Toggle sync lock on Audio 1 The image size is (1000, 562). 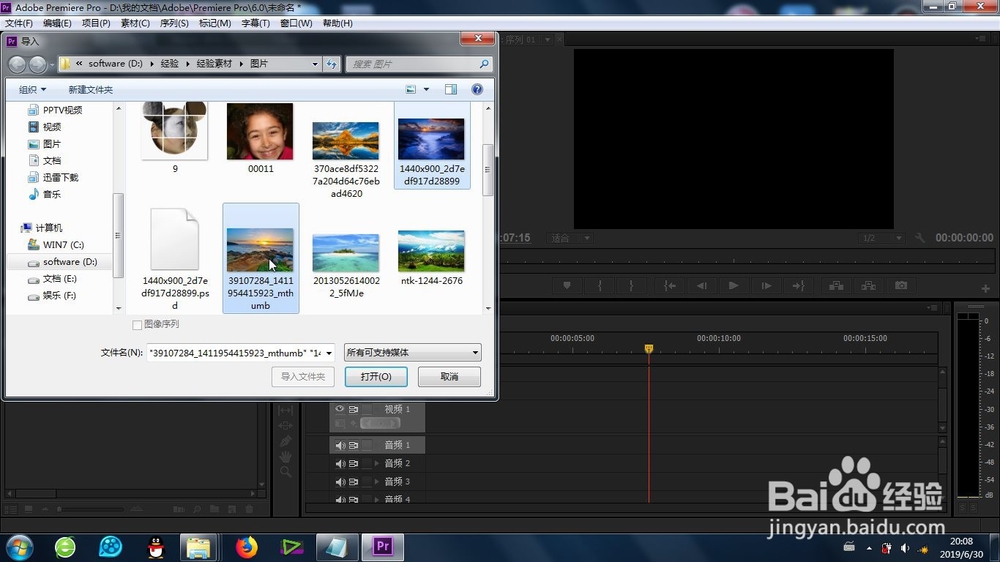(353, 445)
